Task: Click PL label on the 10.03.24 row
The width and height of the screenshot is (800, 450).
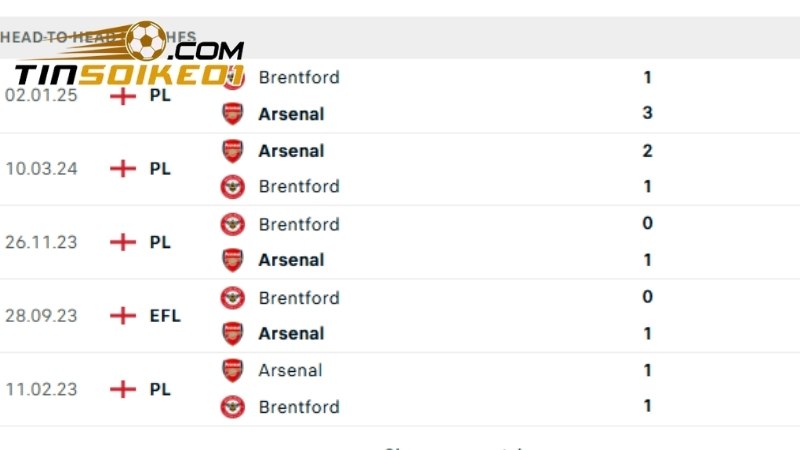Action: click(x=160, y=169)
